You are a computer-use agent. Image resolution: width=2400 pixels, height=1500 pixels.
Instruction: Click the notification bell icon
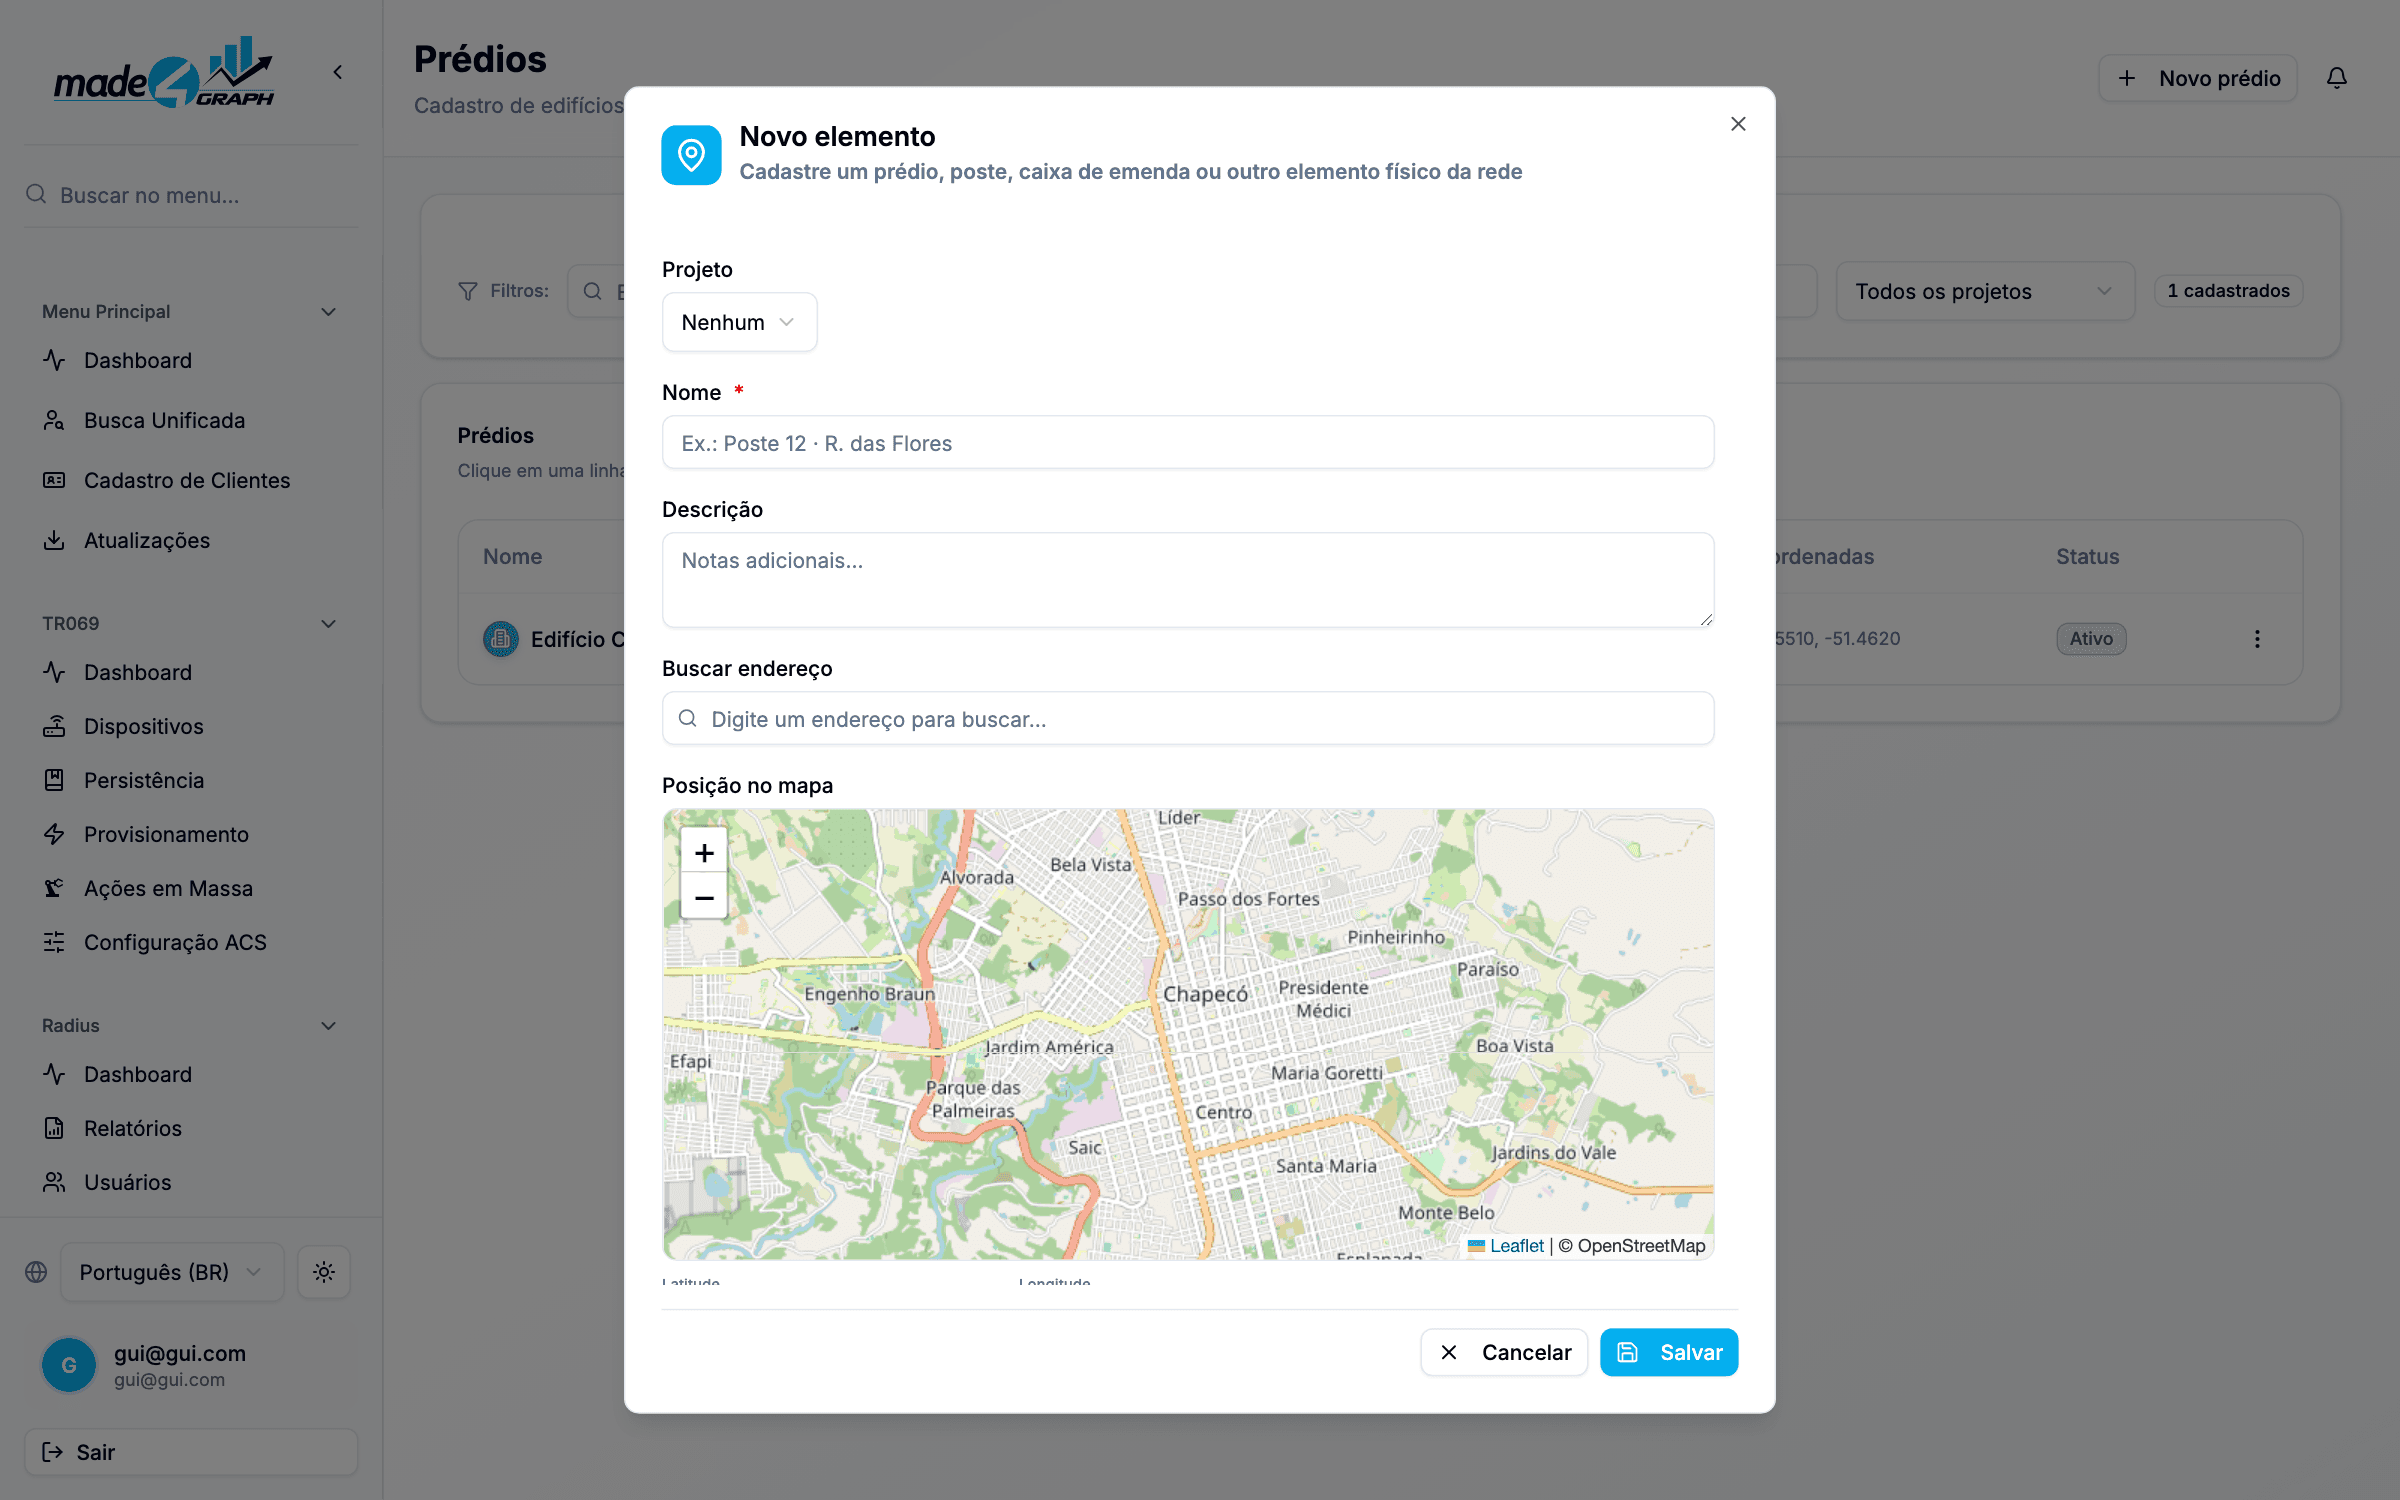pos(2336,78)
